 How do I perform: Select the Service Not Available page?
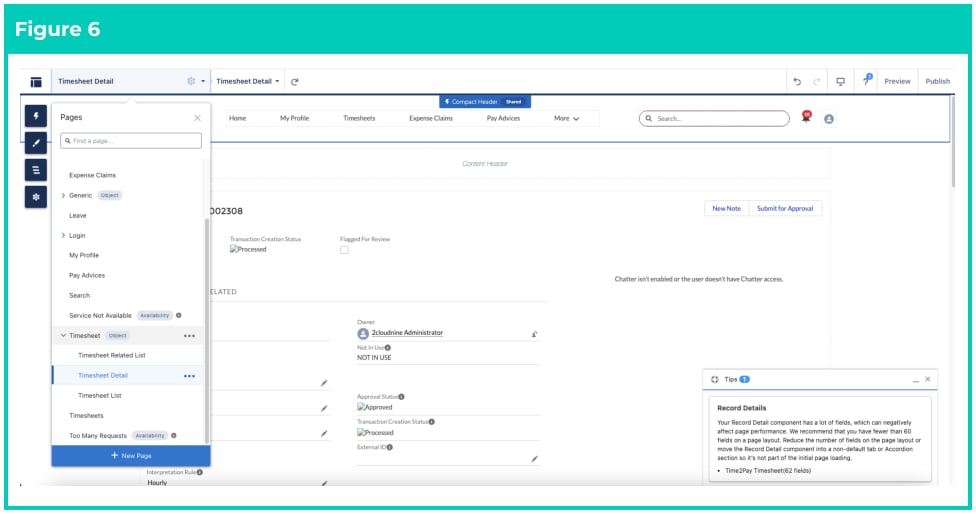[100, 315]
